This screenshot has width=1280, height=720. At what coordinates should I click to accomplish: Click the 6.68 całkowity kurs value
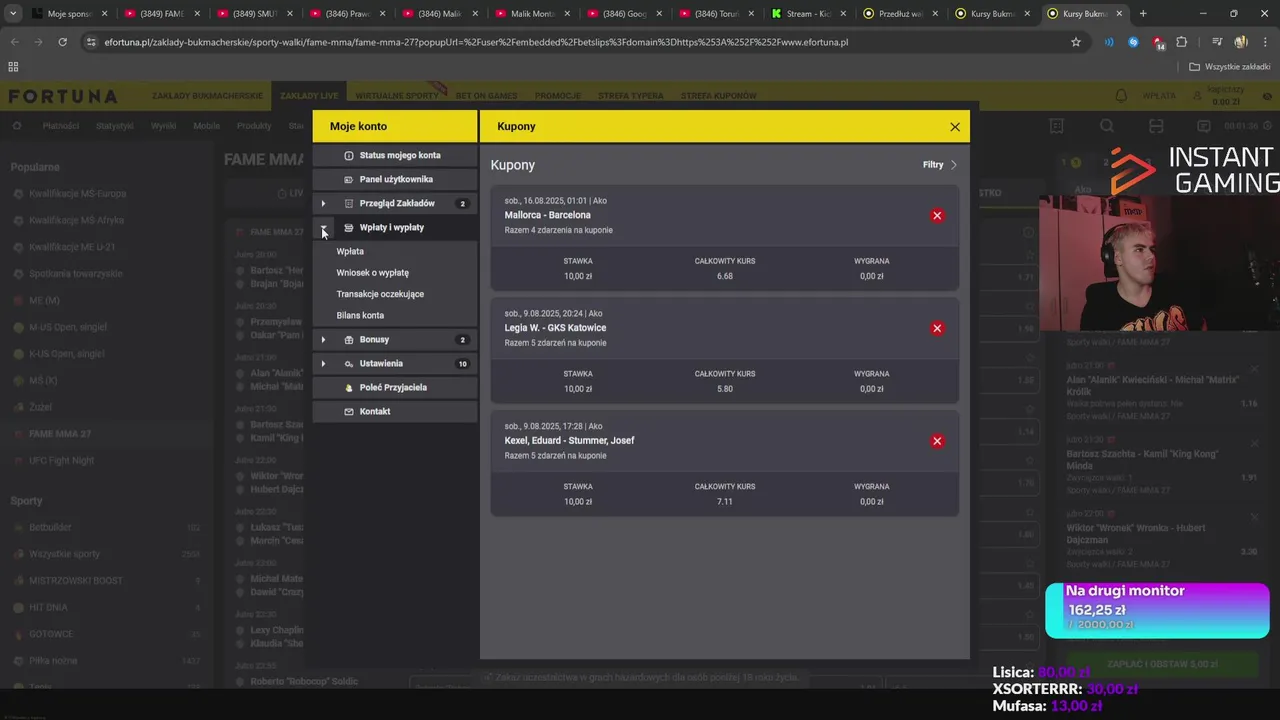[x=725, y=276]
